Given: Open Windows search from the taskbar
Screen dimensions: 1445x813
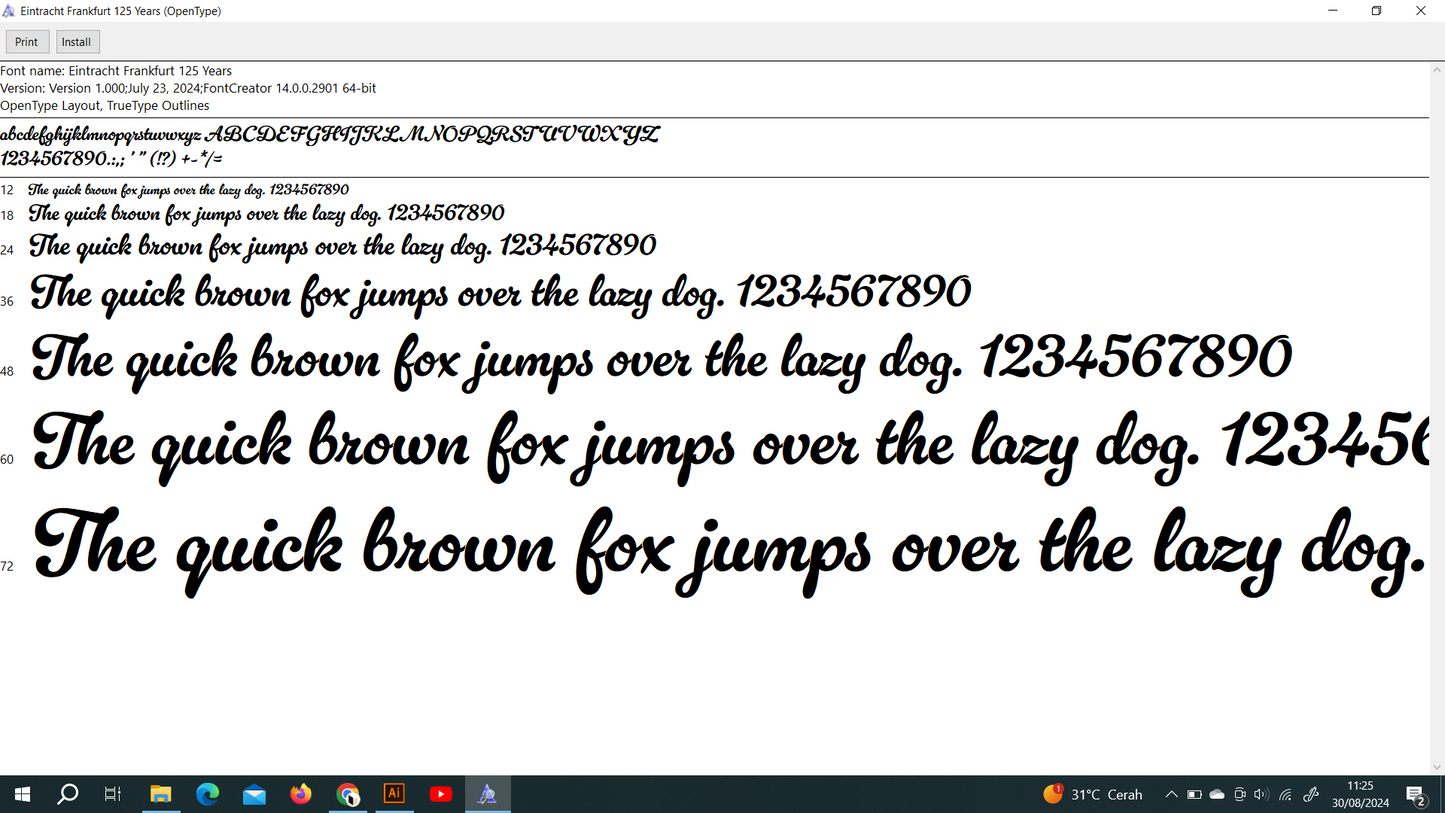Looking at the screenshot, I should pos(68,794).
